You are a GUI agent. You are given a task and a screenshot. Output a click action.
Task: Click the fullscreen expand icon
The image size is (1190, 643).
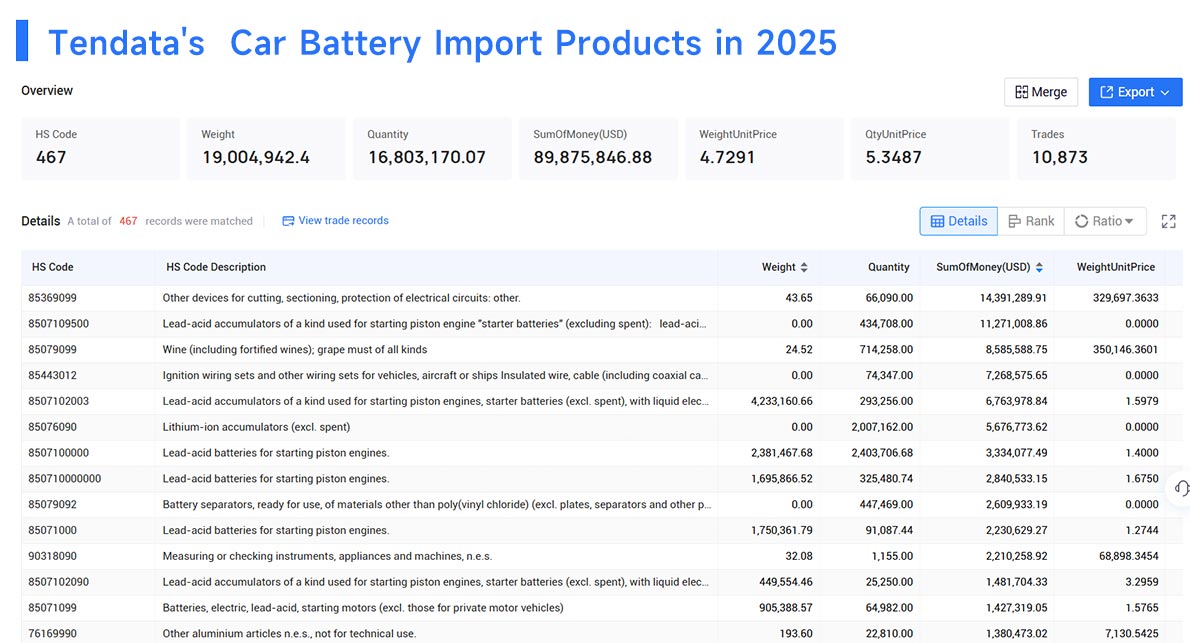pyautogui.click(x=1169, y=221)
